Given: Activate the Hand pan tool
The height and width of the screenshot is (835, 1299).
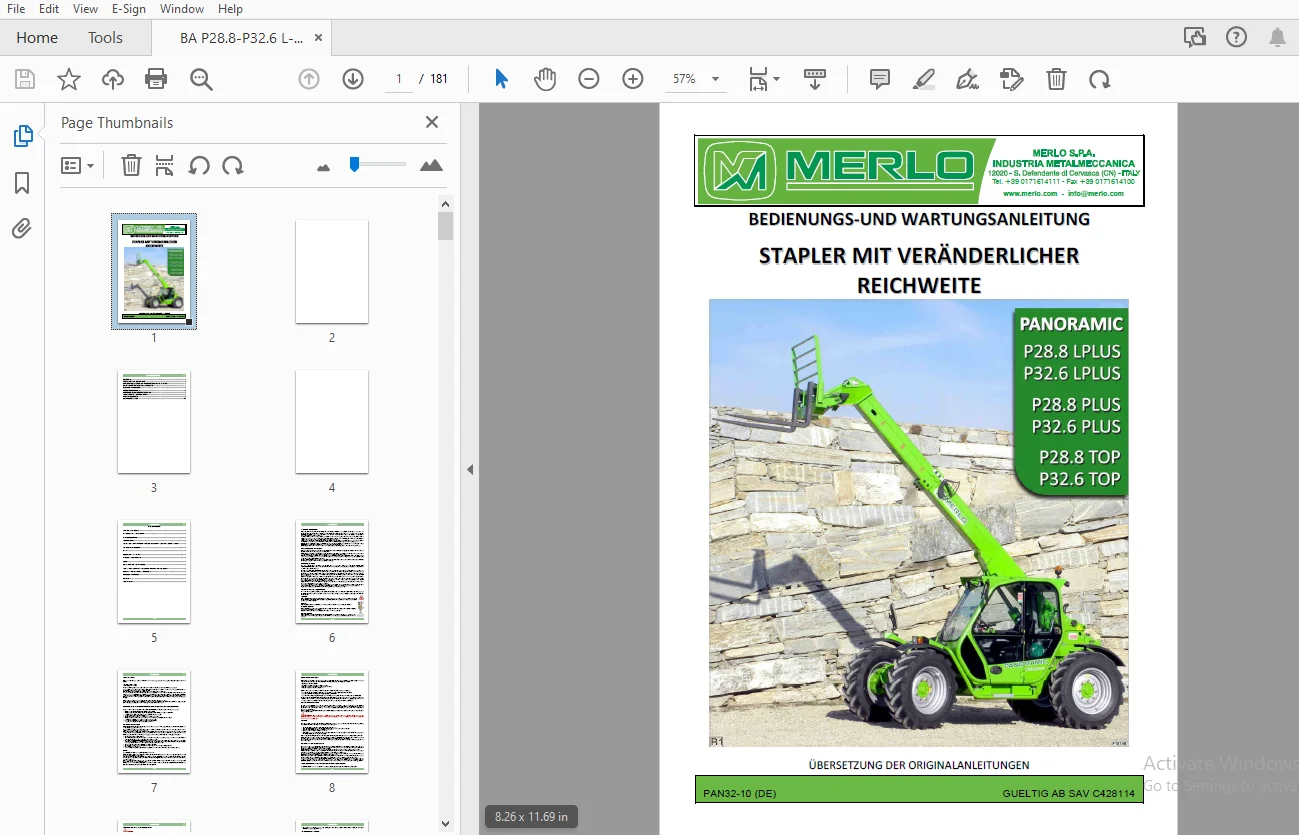Looking at the screenshot, I should pyautogui.click(x=545, y=79).
